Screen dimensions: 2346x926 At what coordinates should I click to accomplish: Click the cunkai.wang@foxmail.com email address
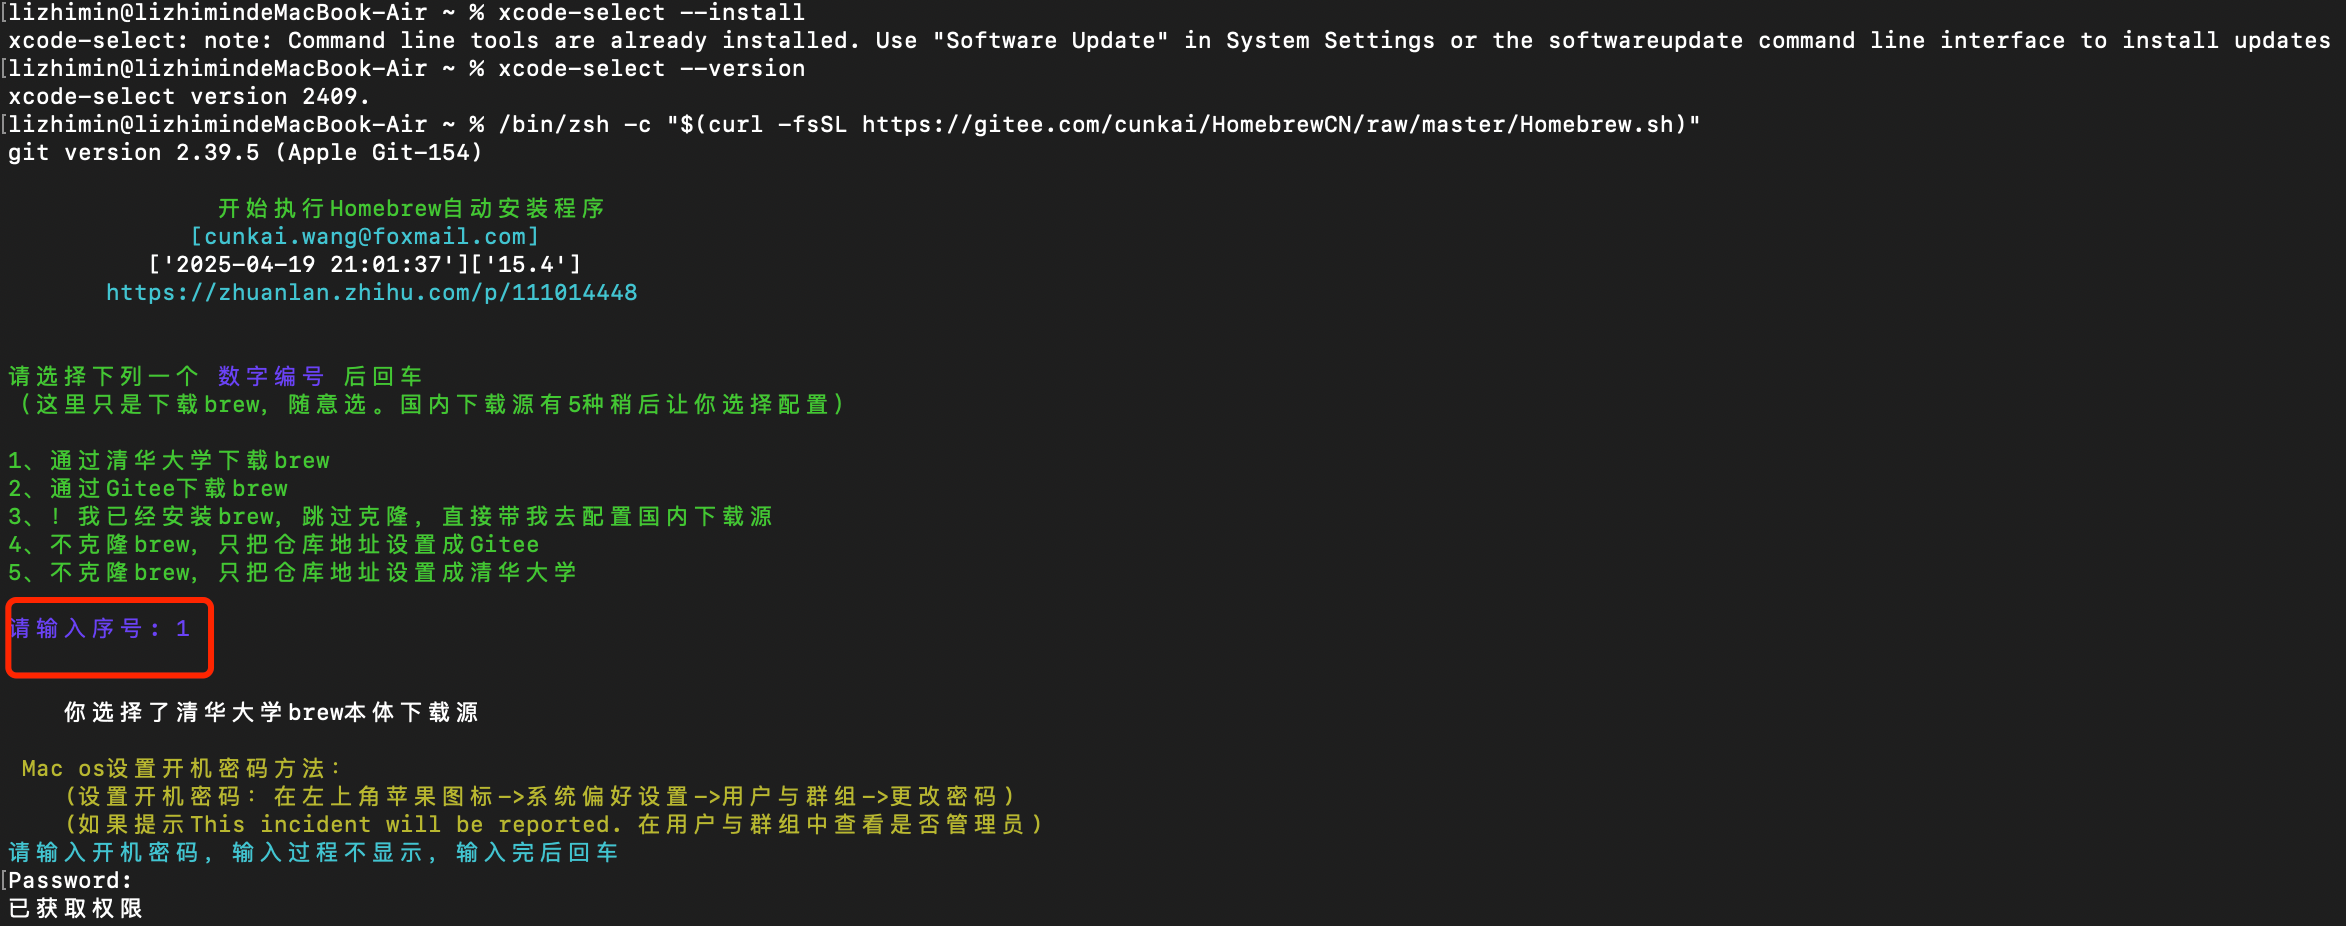coord(365,237)
